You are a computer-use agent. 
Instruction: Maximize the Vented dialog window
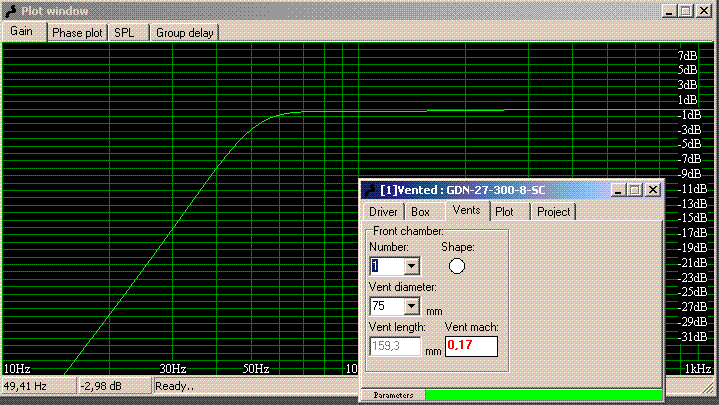click(635, 189)
